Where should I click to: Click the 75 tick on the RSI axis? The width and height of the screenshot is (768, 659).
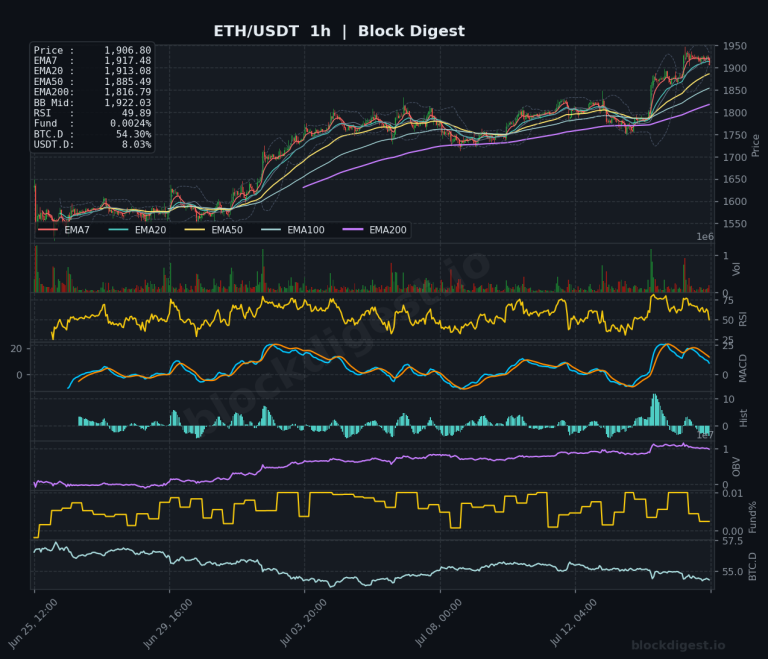tap(728, 300)
